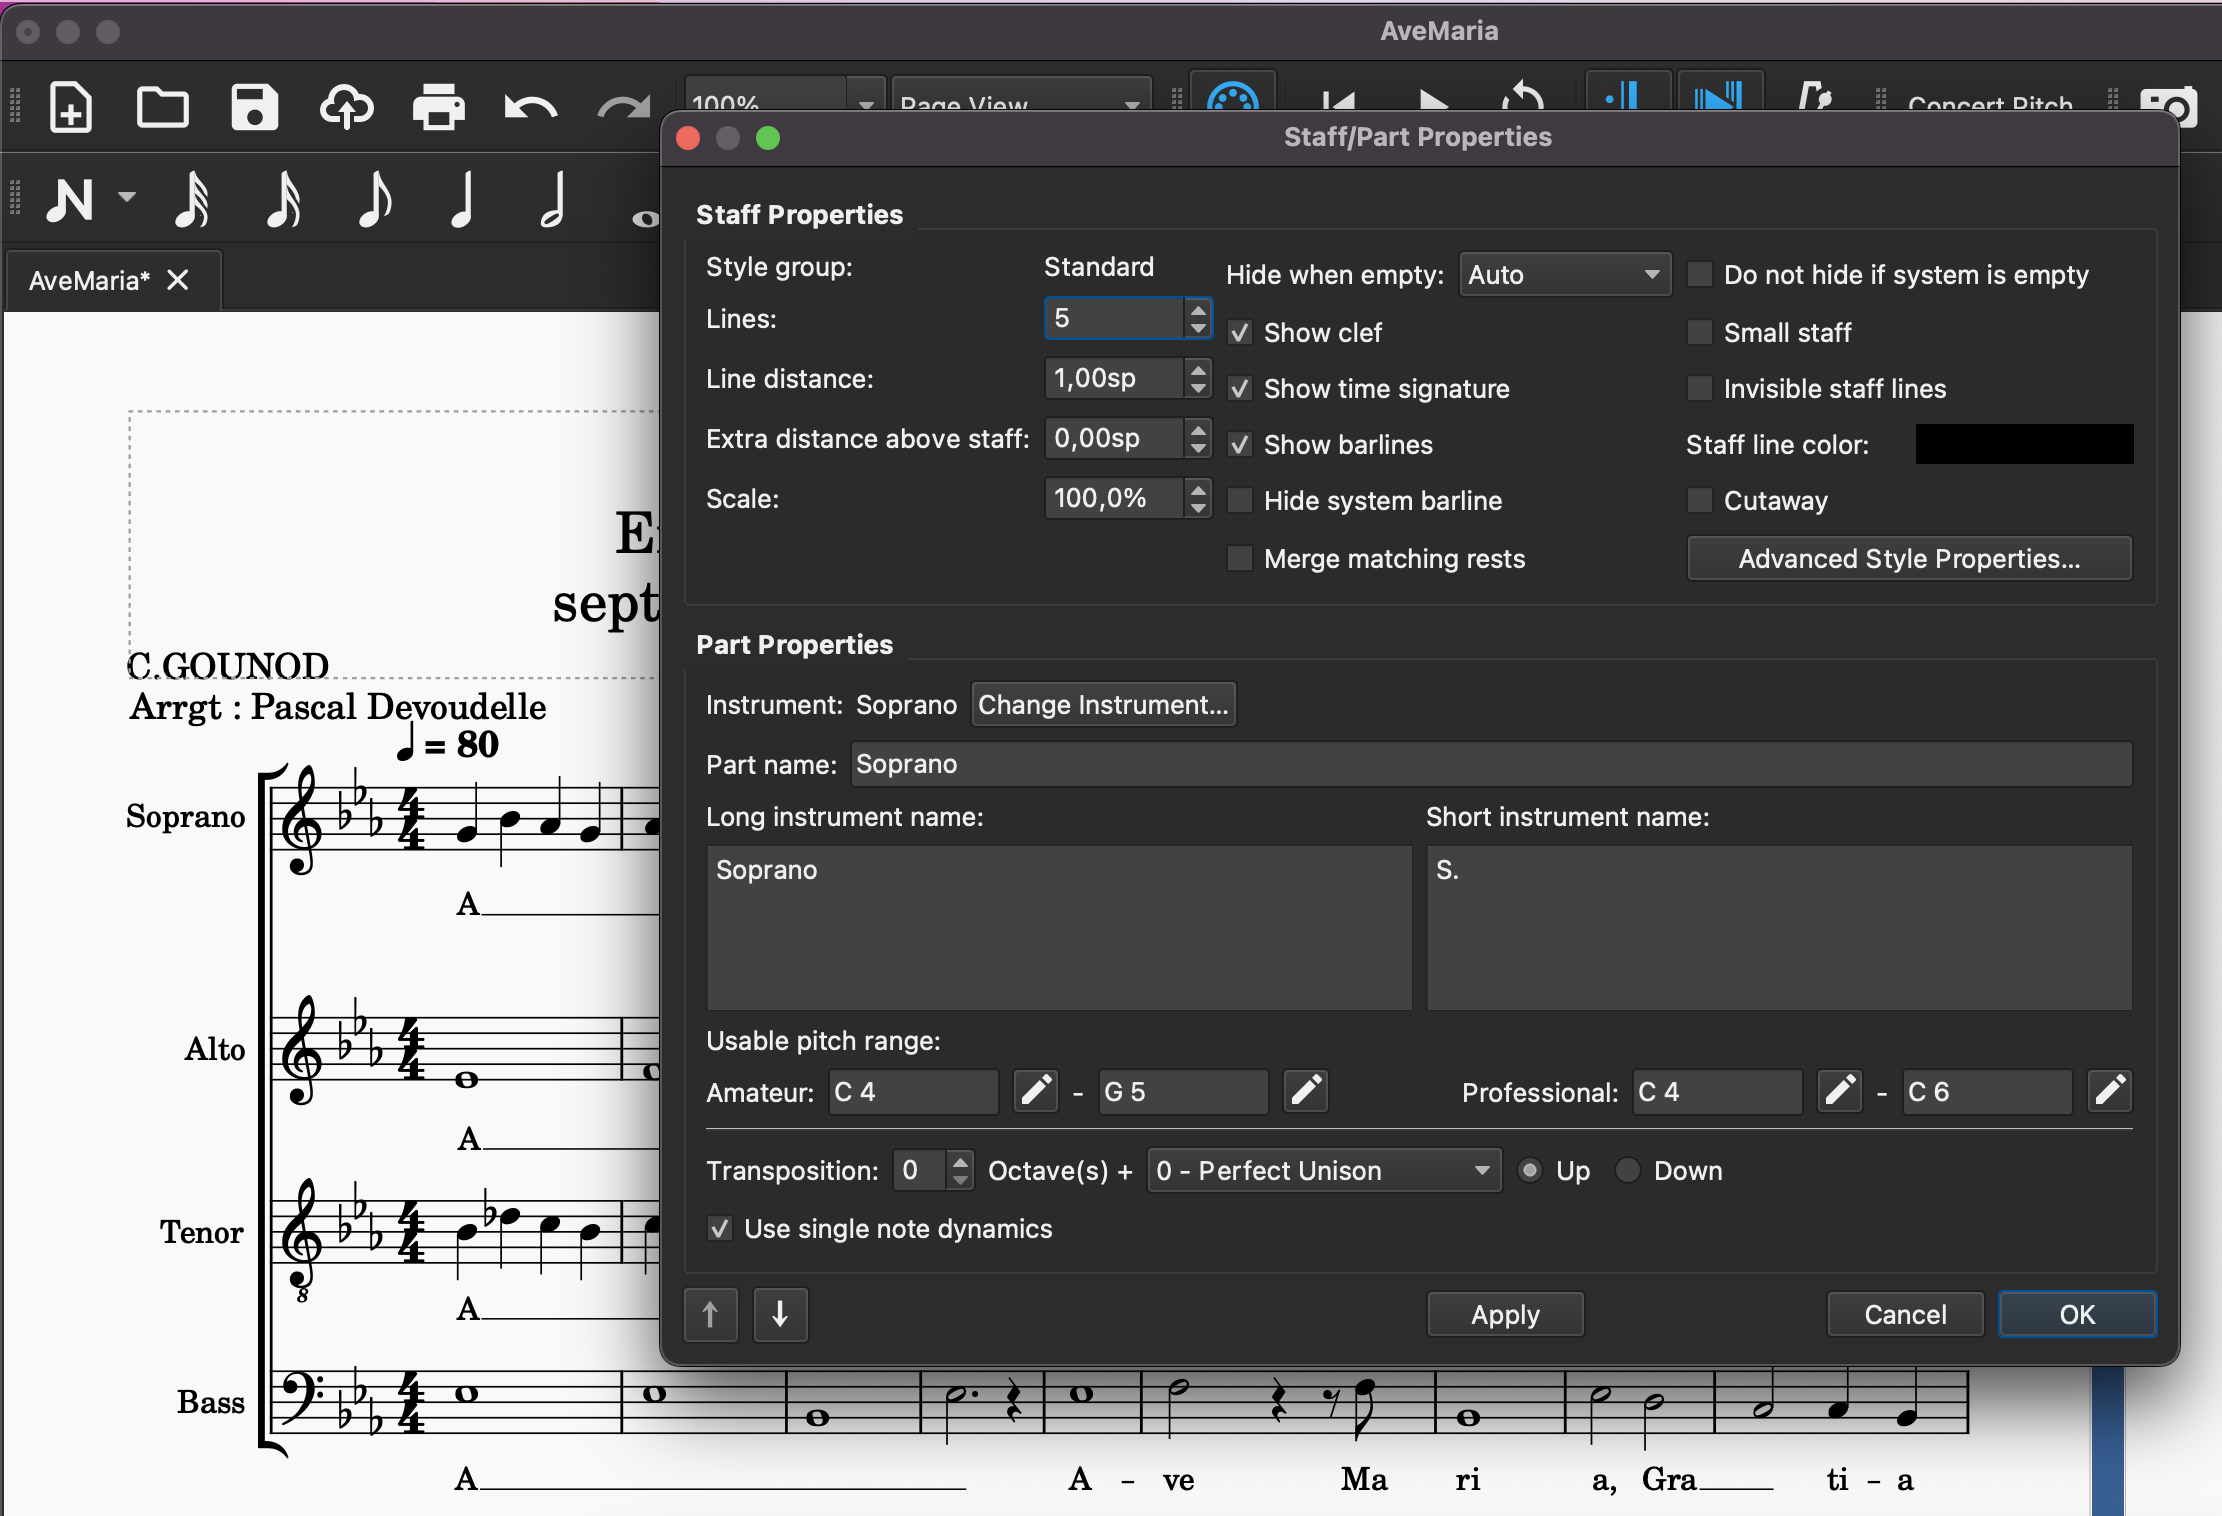This screenshot has height=1516, width=2222.
Task: Click the upload to cloud icon
Action: tap(346, 107)
